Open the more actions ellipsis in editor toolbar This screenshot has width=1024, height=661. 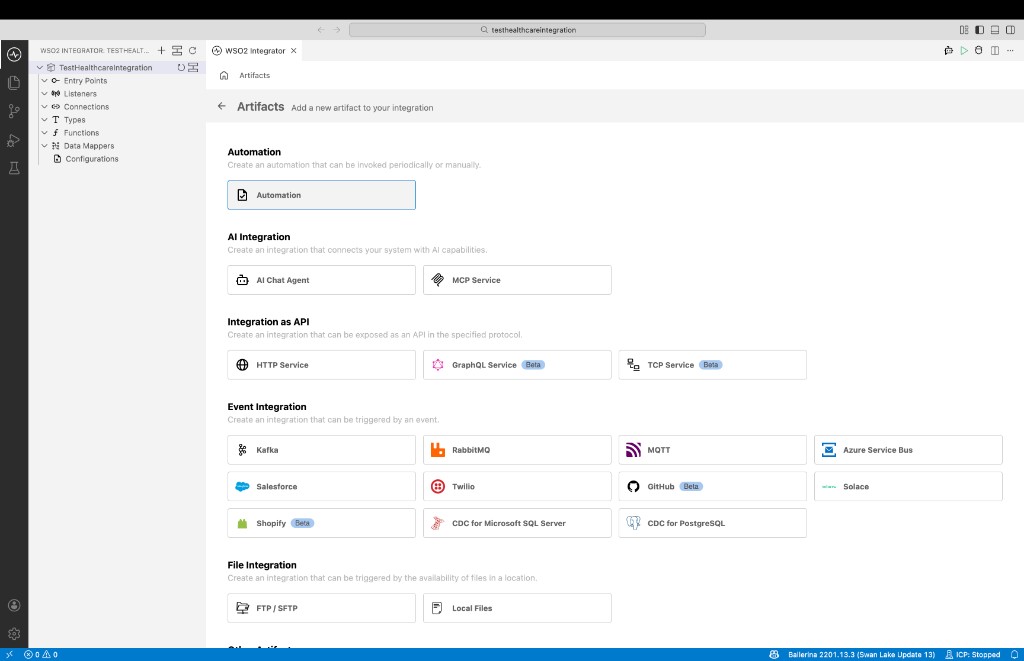click(1010, 50)
